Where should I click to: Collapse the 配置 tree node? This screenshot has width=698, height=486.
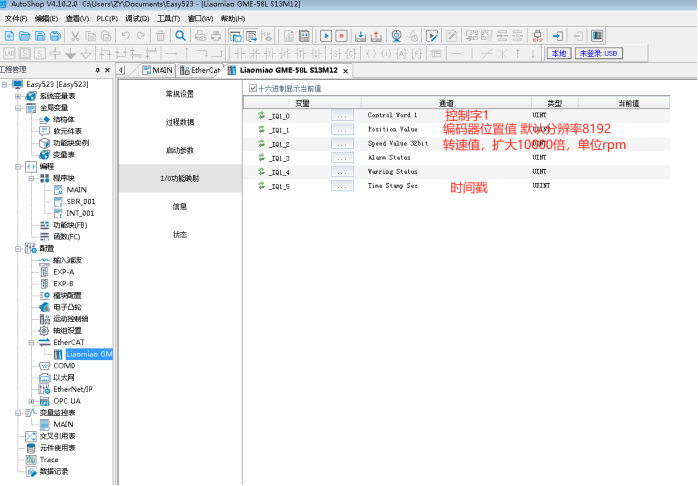tap(18, 248)
